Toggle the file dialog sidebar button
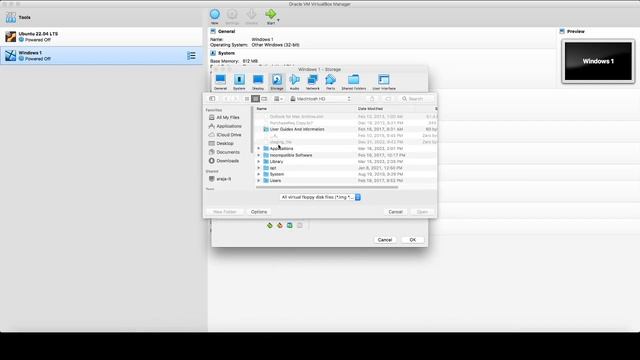The height and width of the screenshot is (360, 640). click(212, 99)
